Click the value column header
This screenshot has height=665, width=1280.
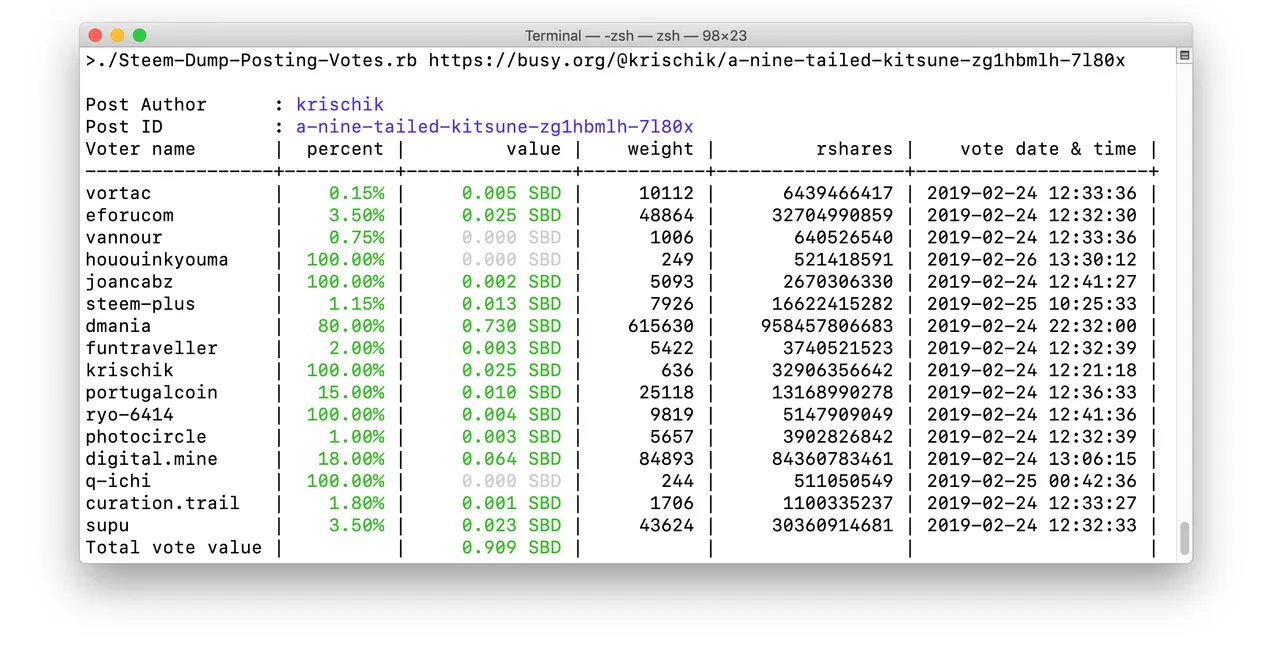tap(533, 149)
